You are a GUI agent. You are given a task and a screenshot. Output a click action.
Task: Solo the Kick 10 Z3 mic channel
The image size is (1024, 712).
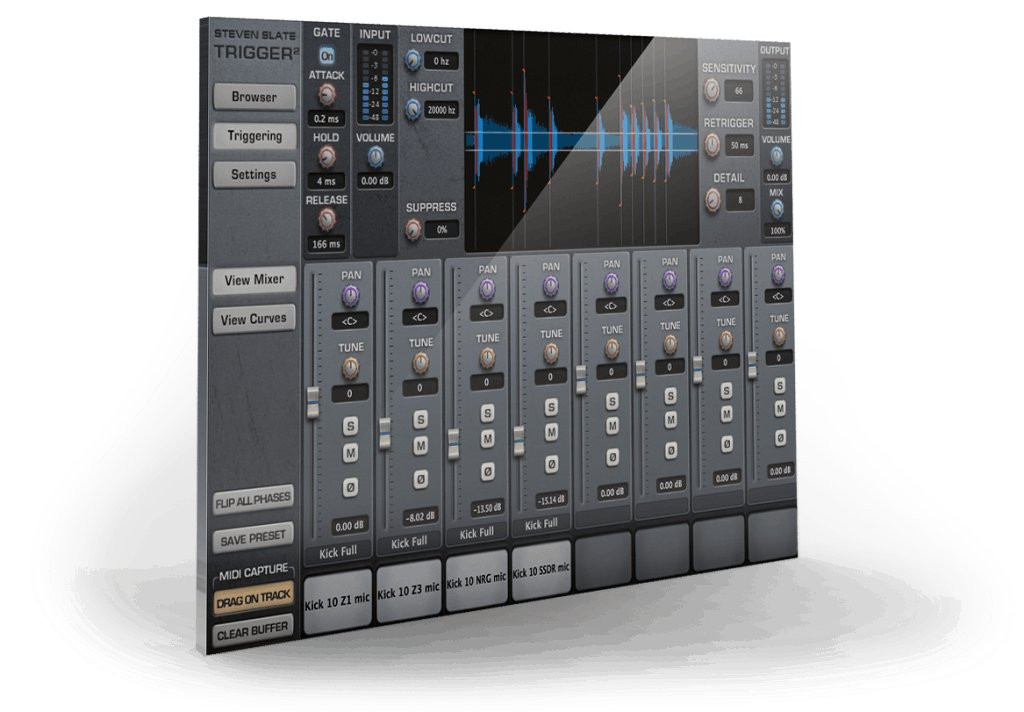tap(421, 419)
